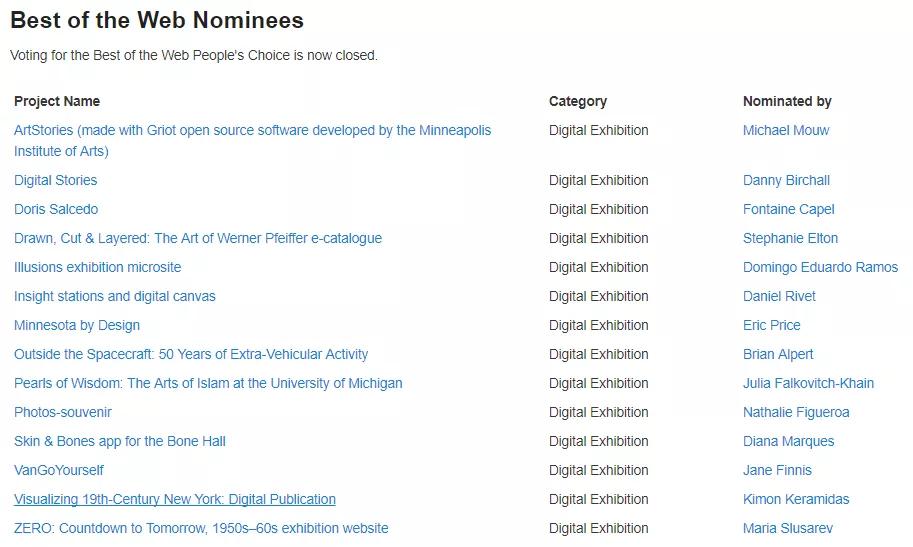Viewport: 913px width, 547px height.
Task: Click Domingo Eduardo Ramos nominator link
Action: click(820, 268)
